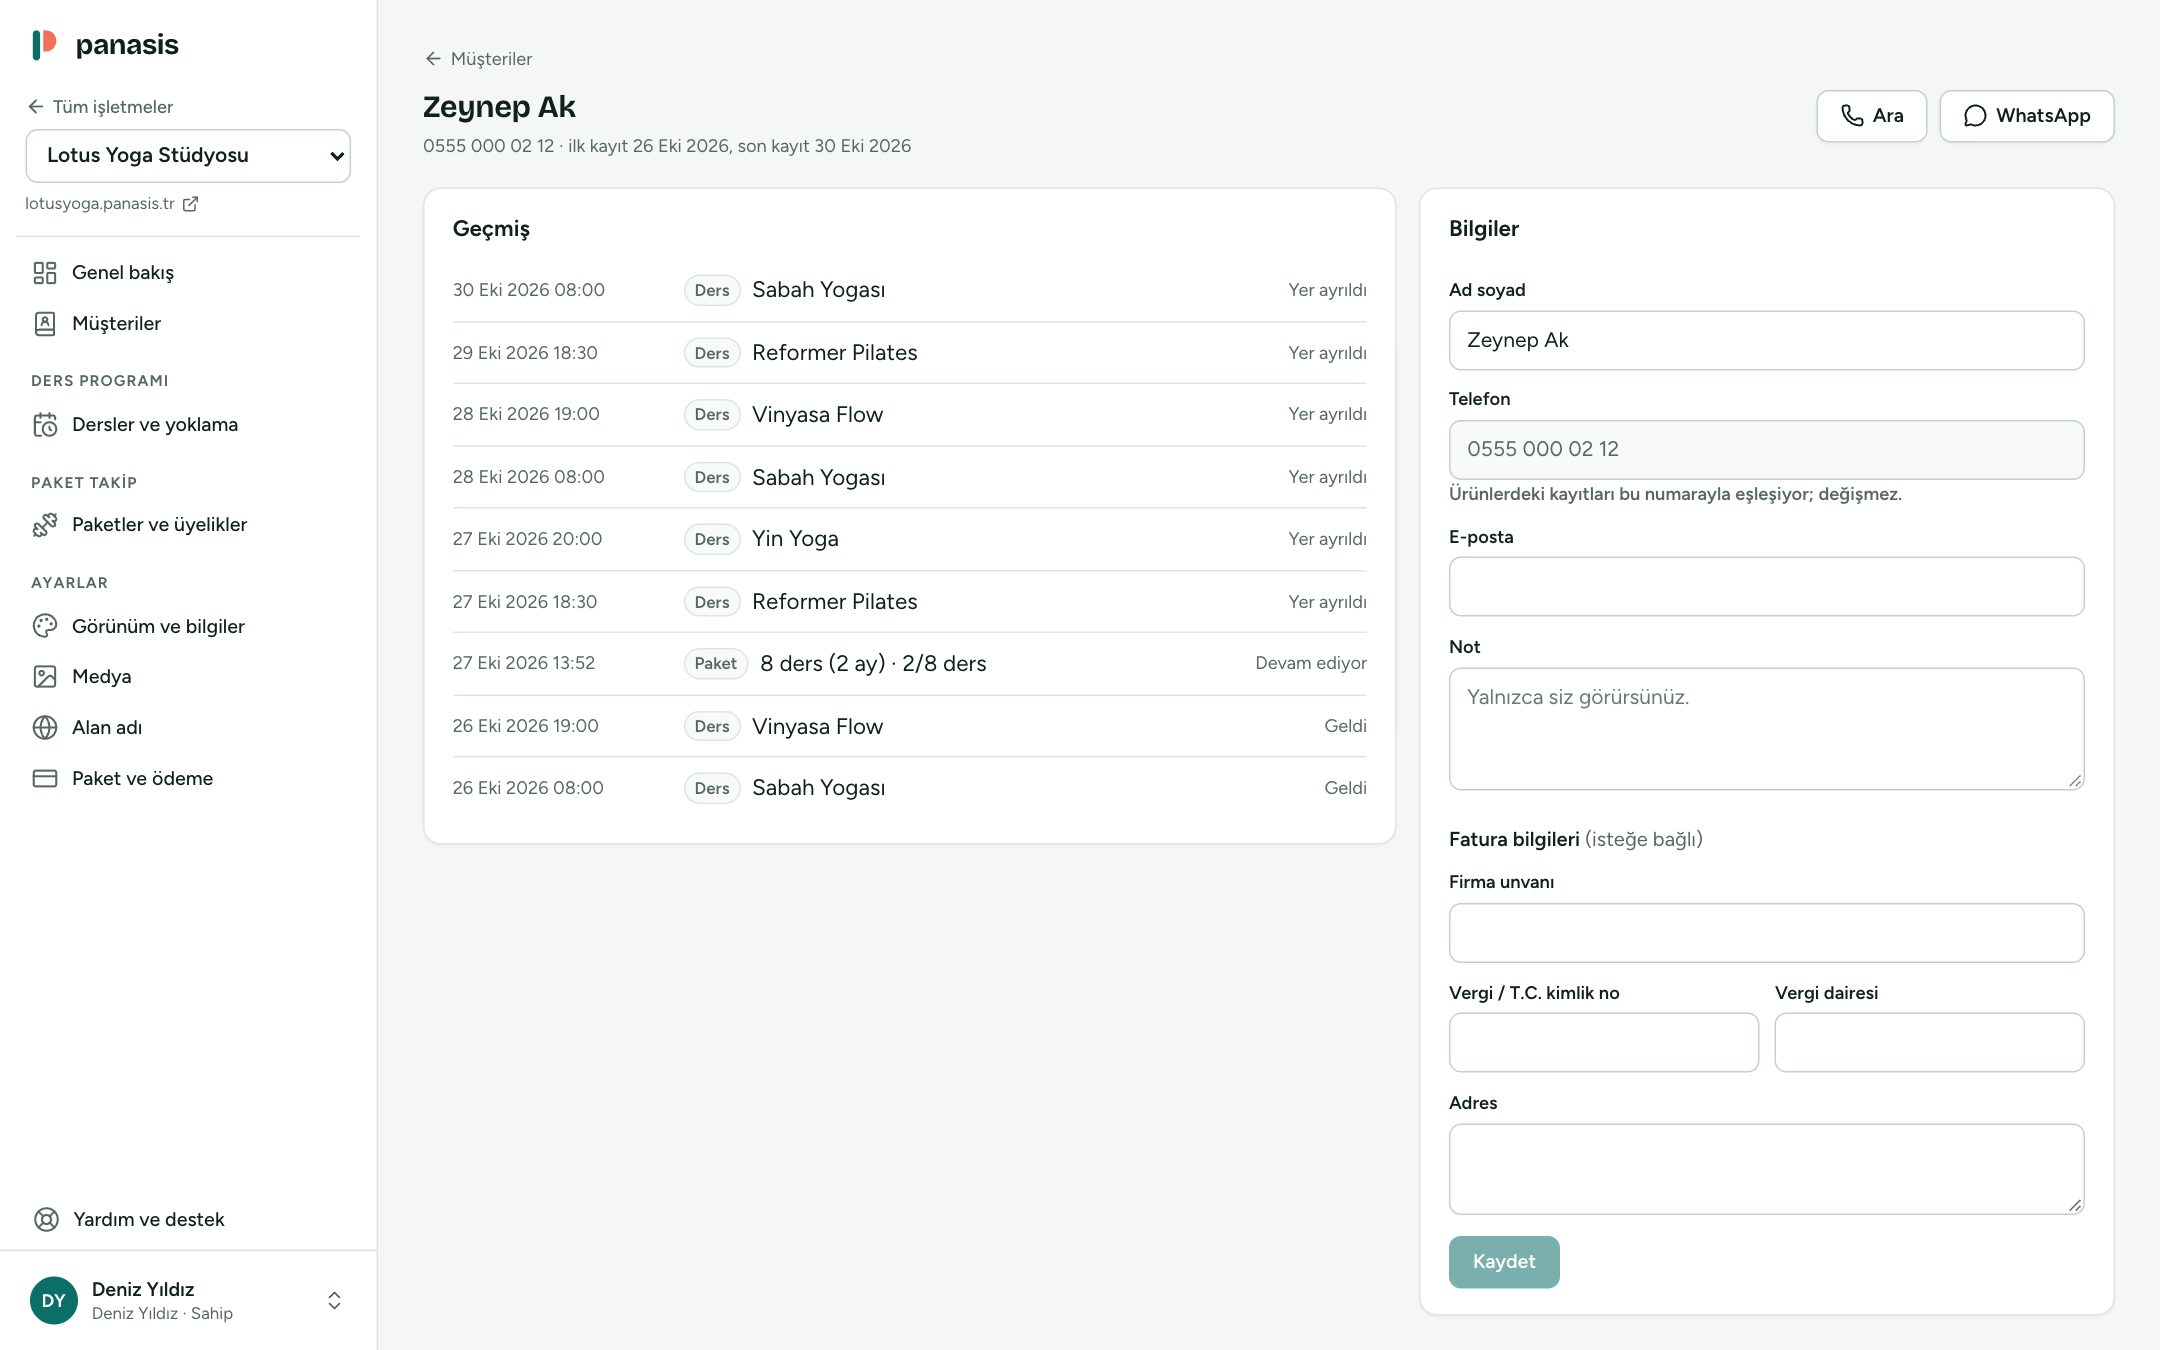The height and width of the screenshot is (1350, 2160).
Task: Click the Medya image icon
Action: pos(45,677)
